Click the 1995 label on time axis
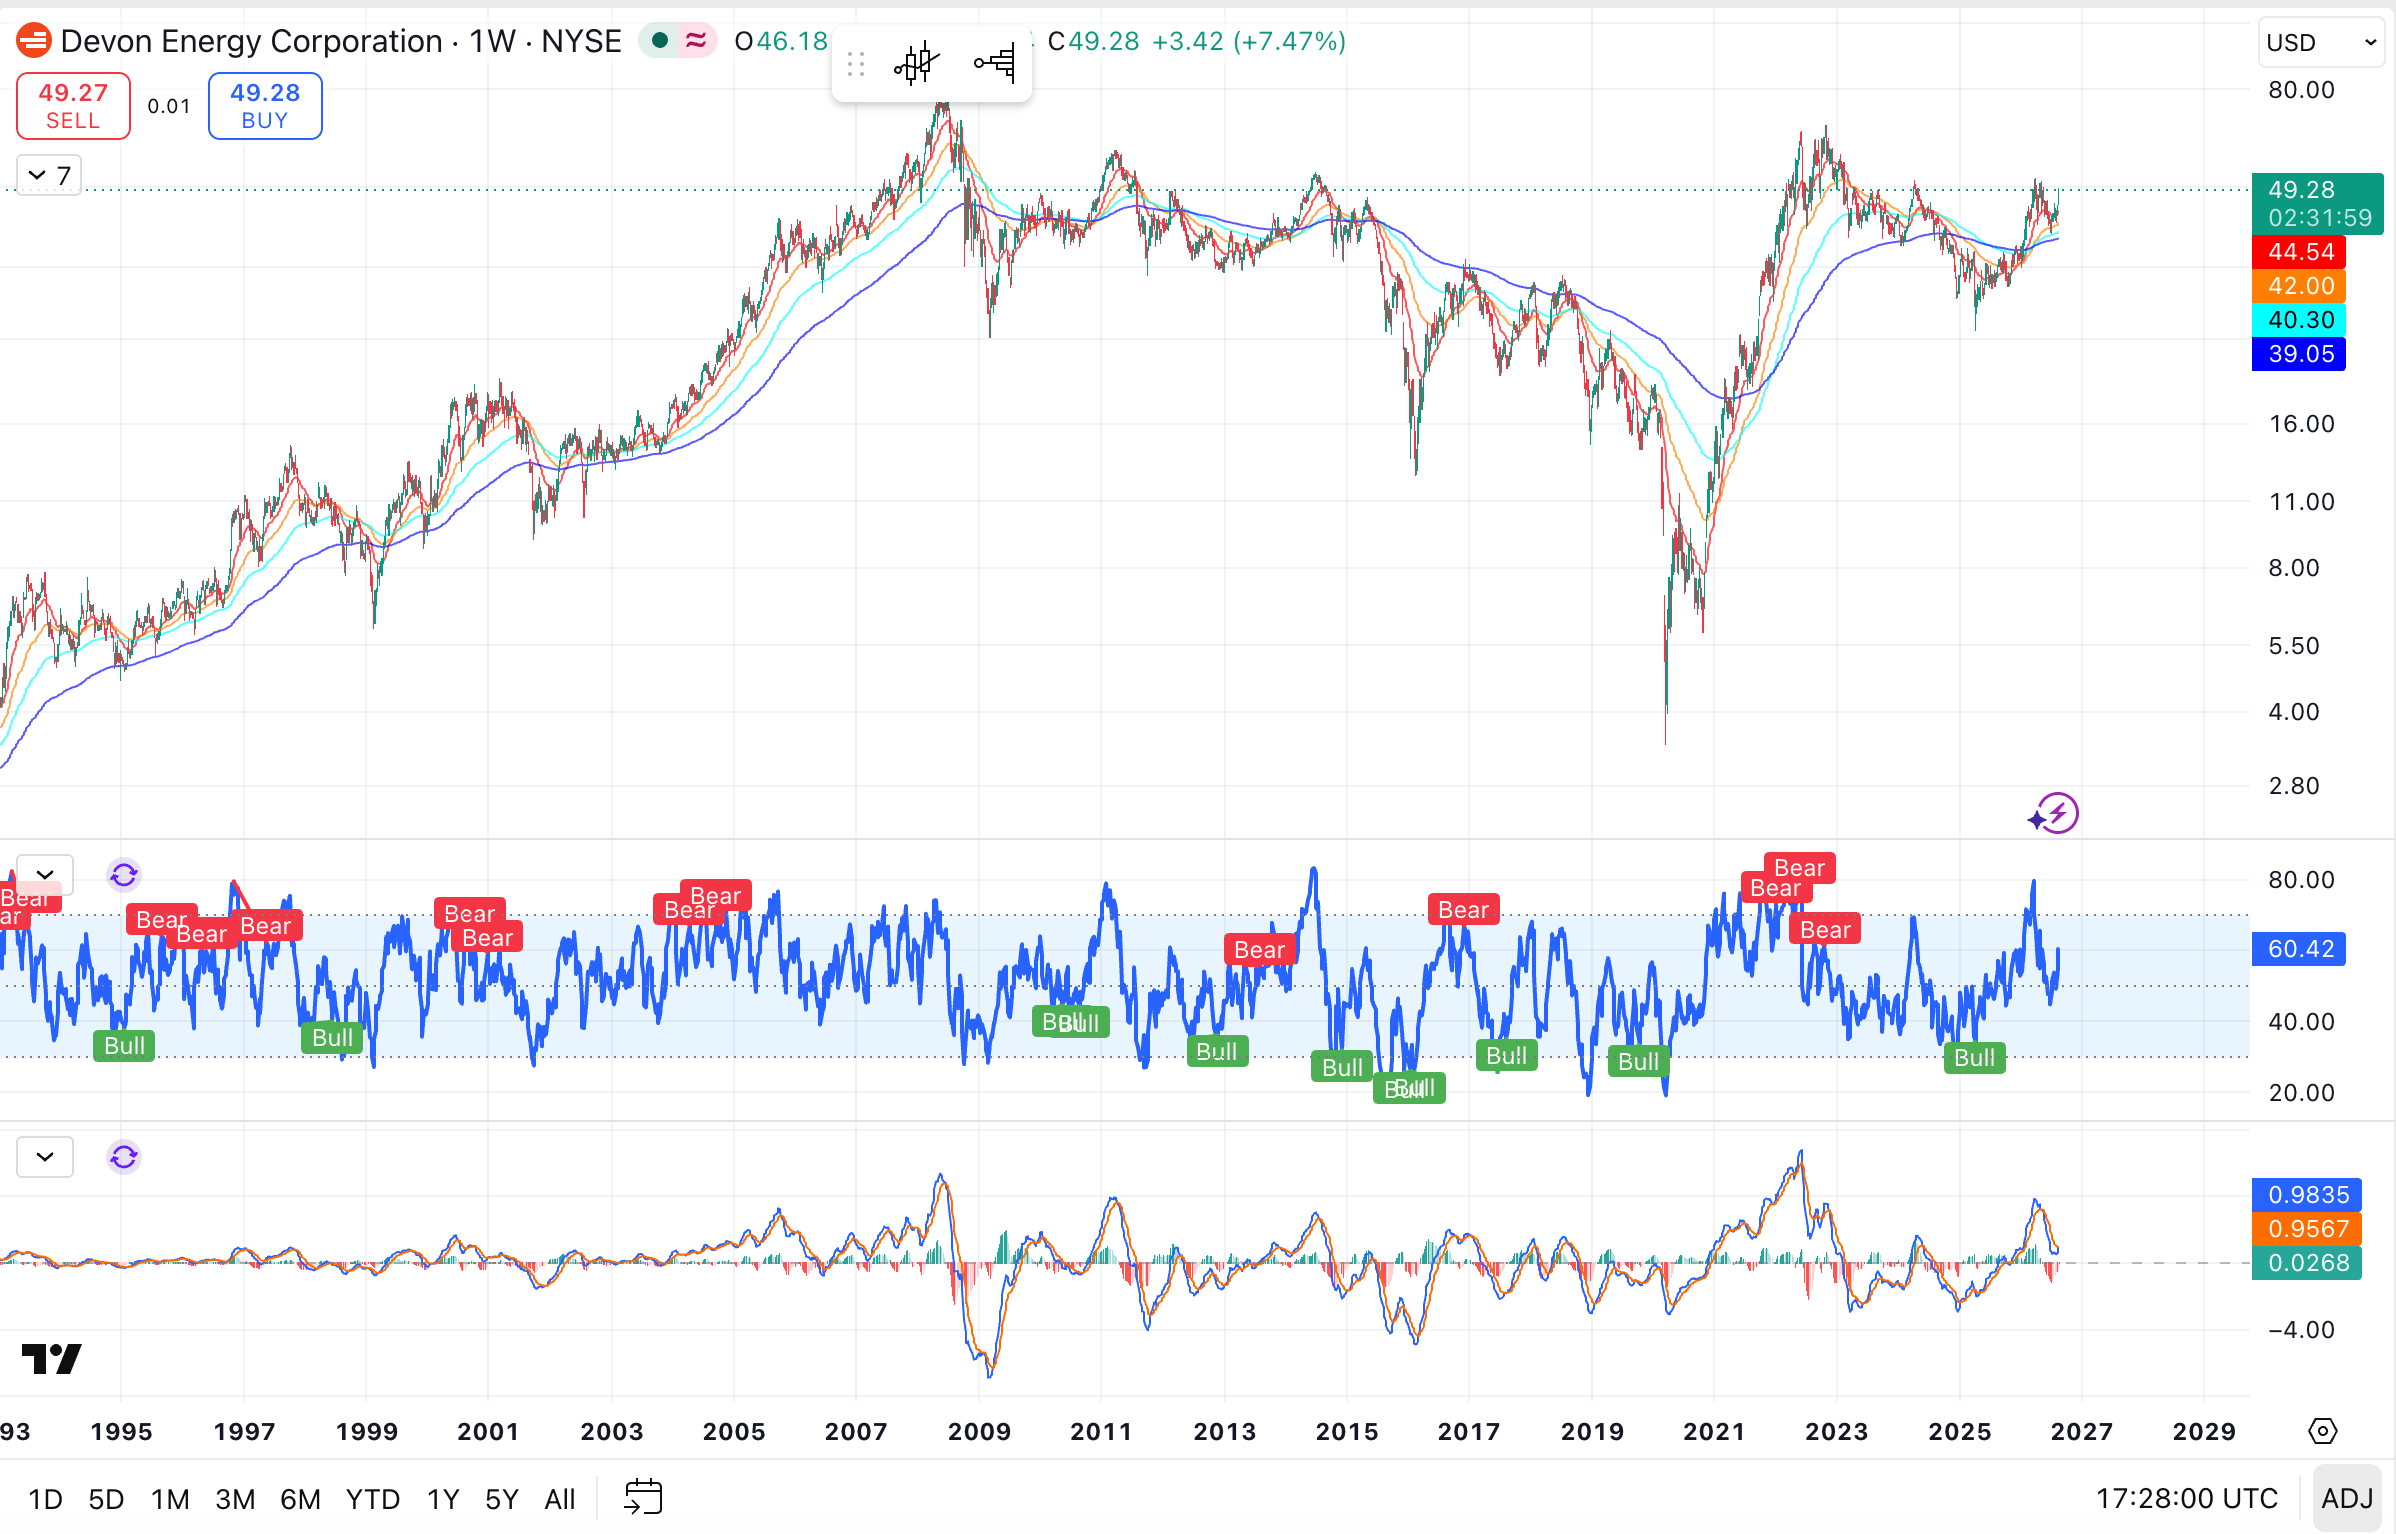The width and height of the screenshot is (2396, 1534). pos(122,1432)
